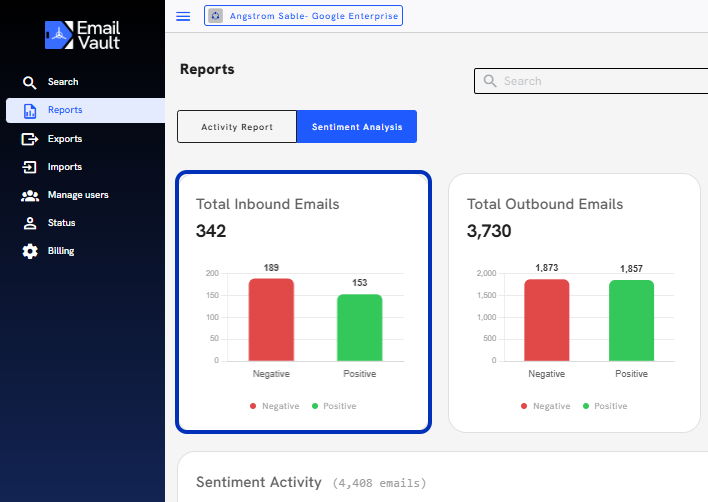Switch to the Activity Report tab

(237, 127)
